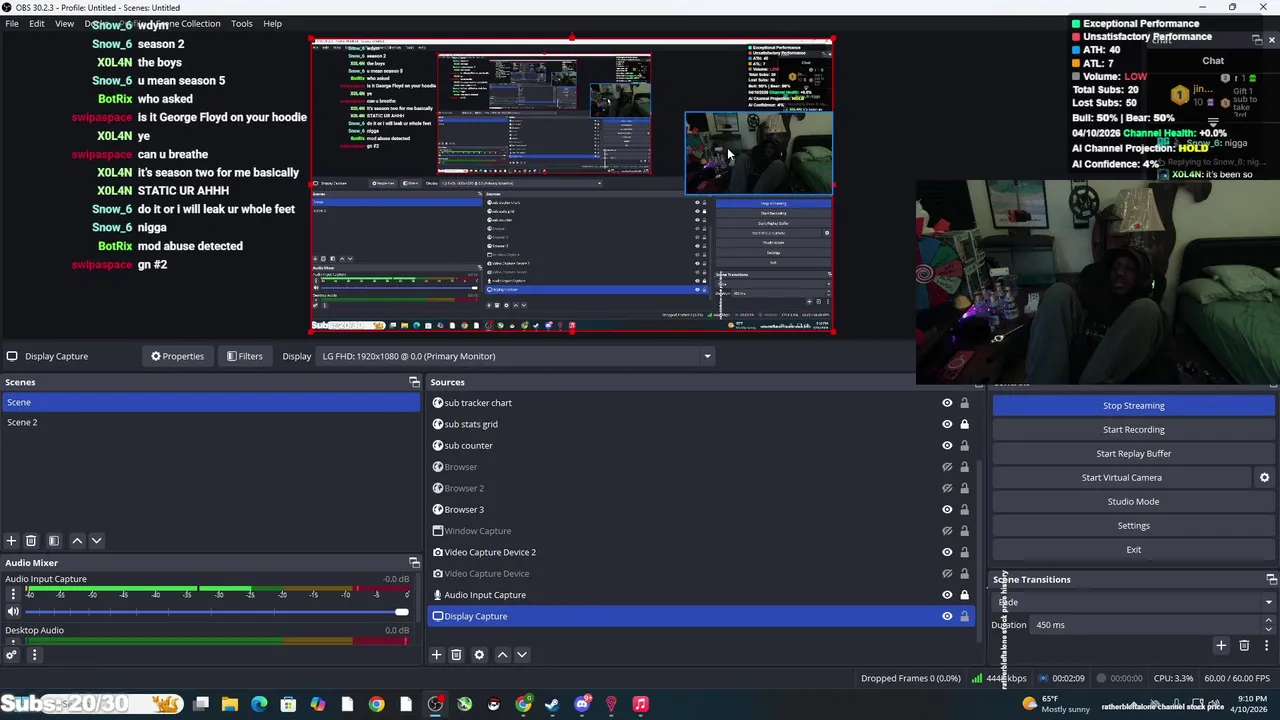Open source properties gear in Sources toolbar
Screen dimensions: 1280x720
[x=479, y=655]
